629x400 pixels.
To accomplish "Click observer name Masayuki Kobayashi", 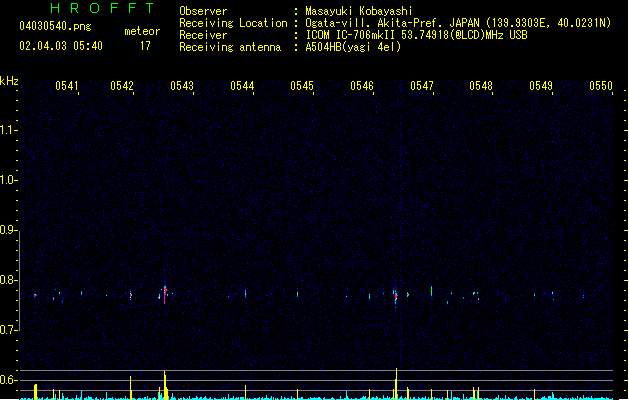I will click(359, 11).
